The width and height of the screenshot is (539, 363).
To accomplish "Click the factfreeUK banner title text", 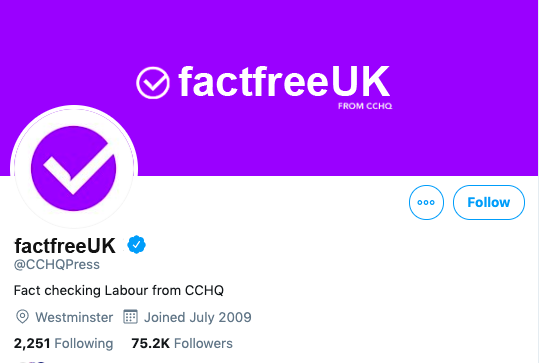I will click(x=284, y=81).
